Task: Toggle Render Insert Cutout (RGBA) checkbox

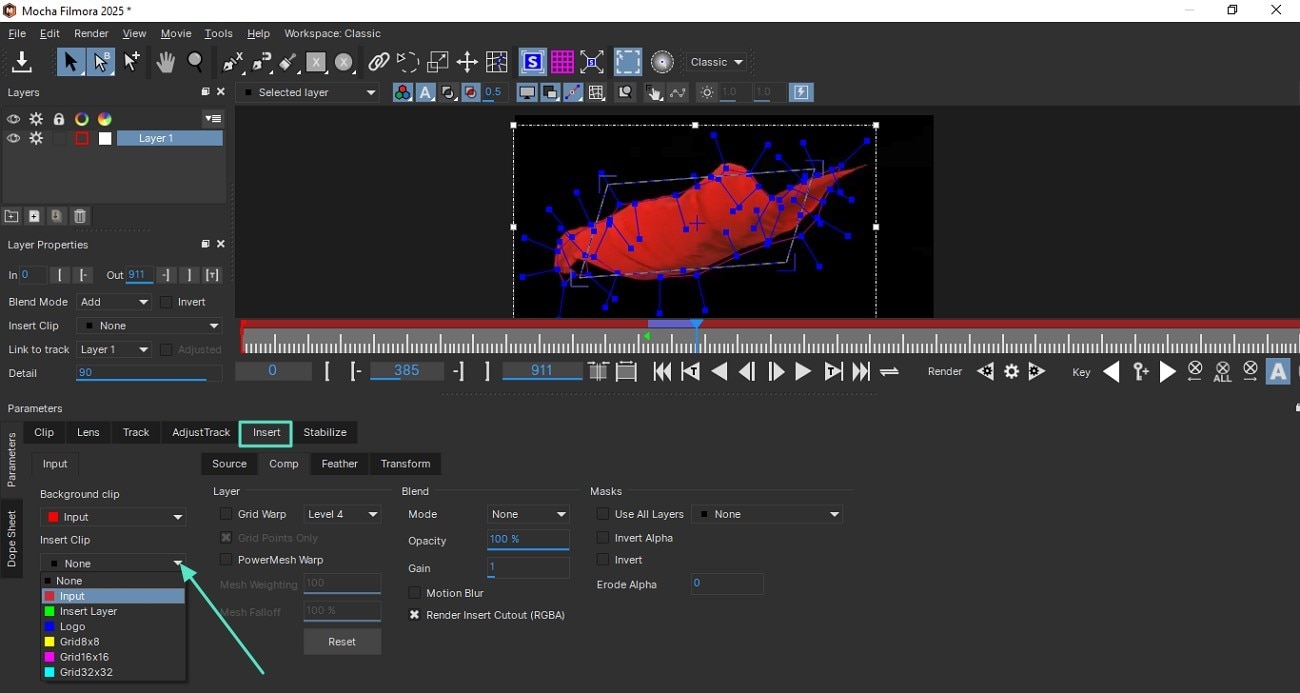Action: coord(414,615)
